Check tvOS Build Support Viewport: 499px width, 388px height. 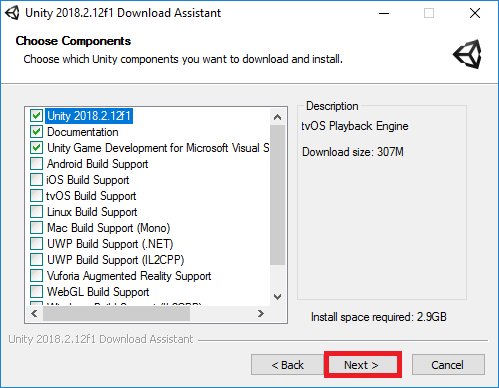pos(36,196)
